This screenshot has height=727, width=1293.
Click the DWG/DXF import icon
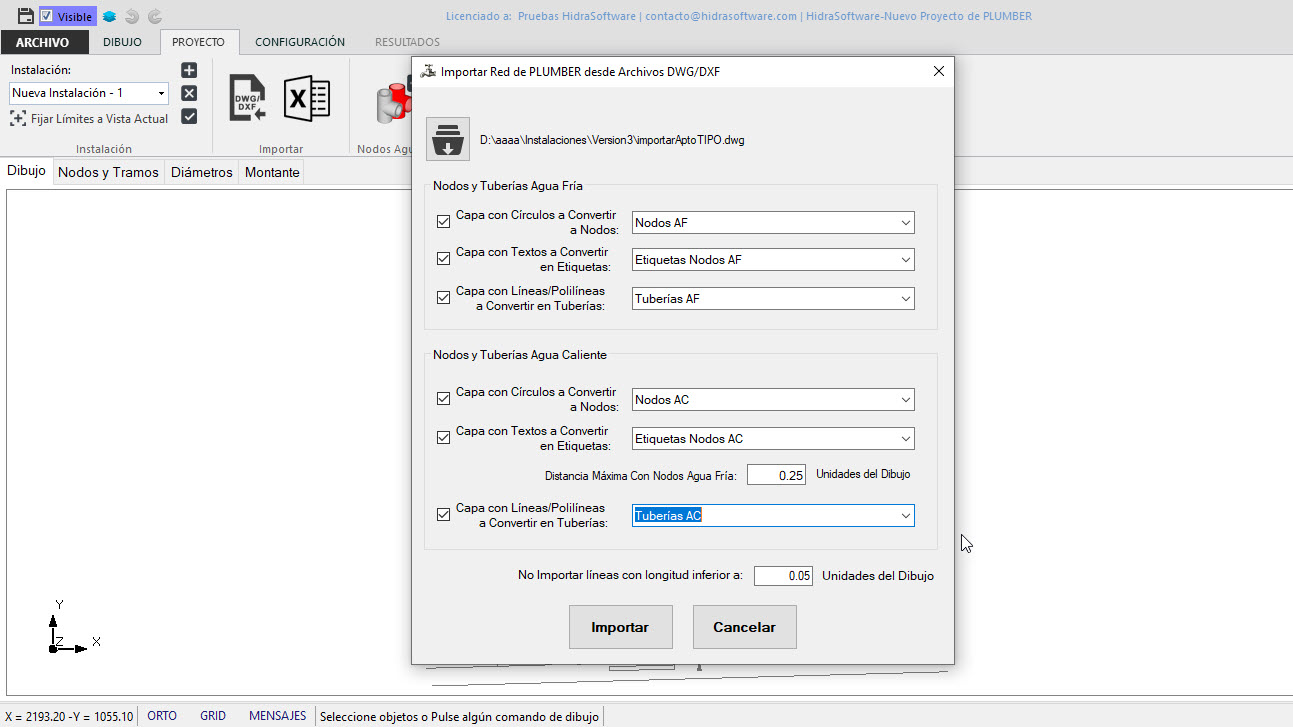tap(247, 98)
